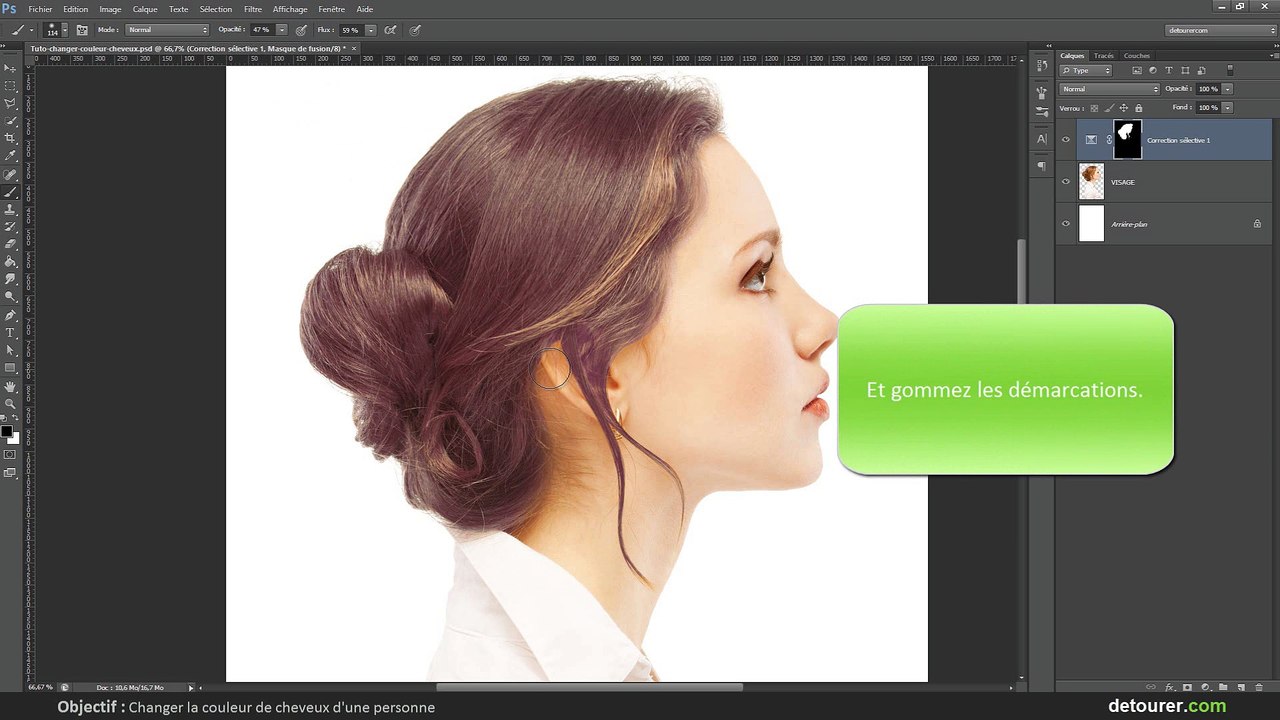Image resolution: width=1280 pixels, height=720 pixels.
Task: Toggle lock position
Action: 1124,108
